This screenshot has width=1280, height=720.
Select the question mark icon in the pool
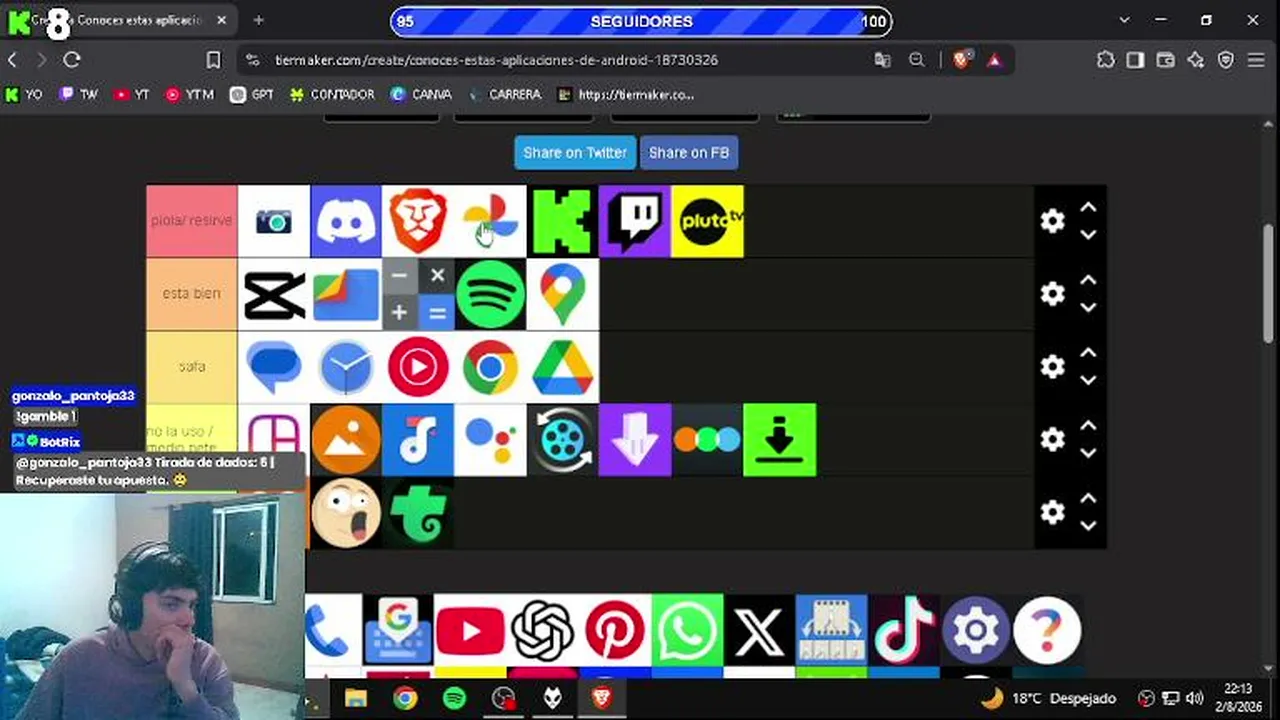[x=1047, y=630]
